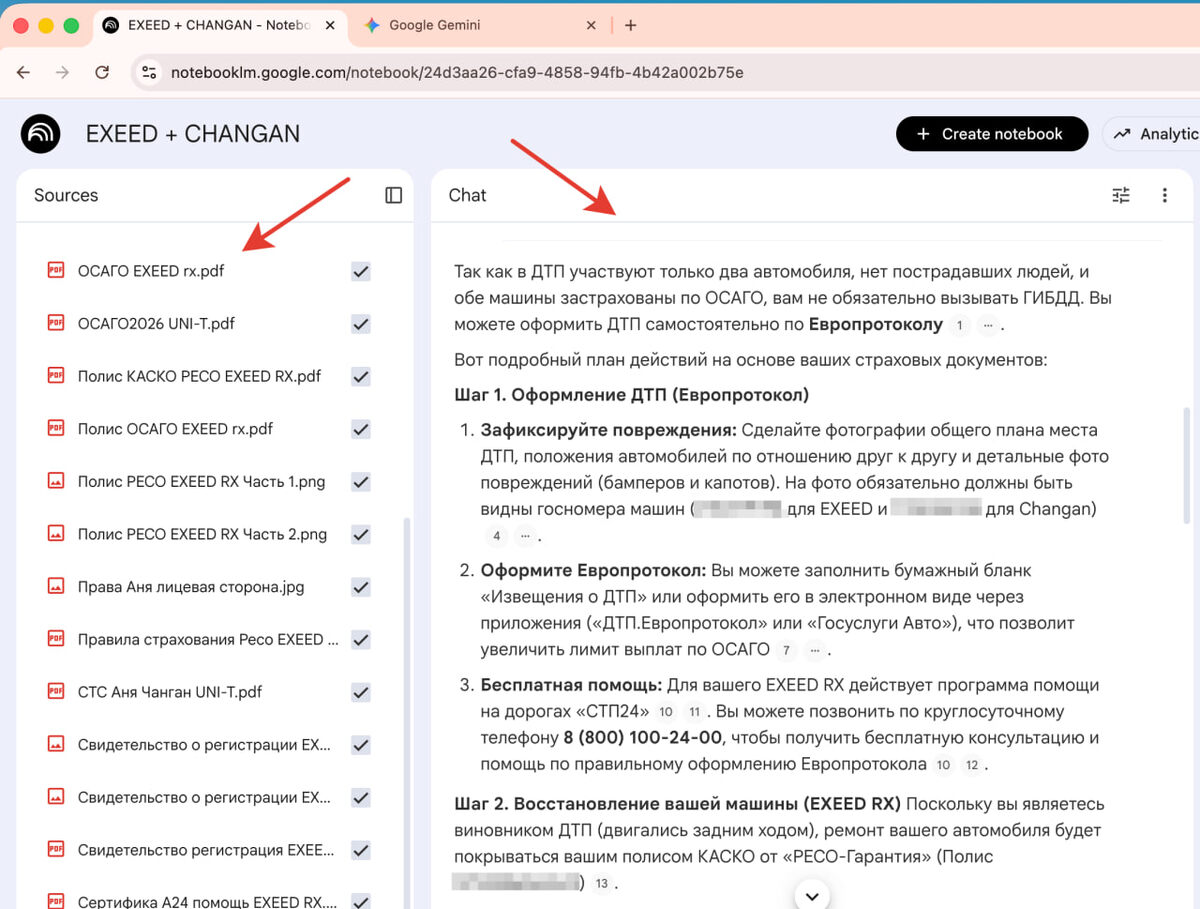Viewport: 1200px width, 909px height.
Task: Click the Sources panel scrollbar
Action: point(406,712)
